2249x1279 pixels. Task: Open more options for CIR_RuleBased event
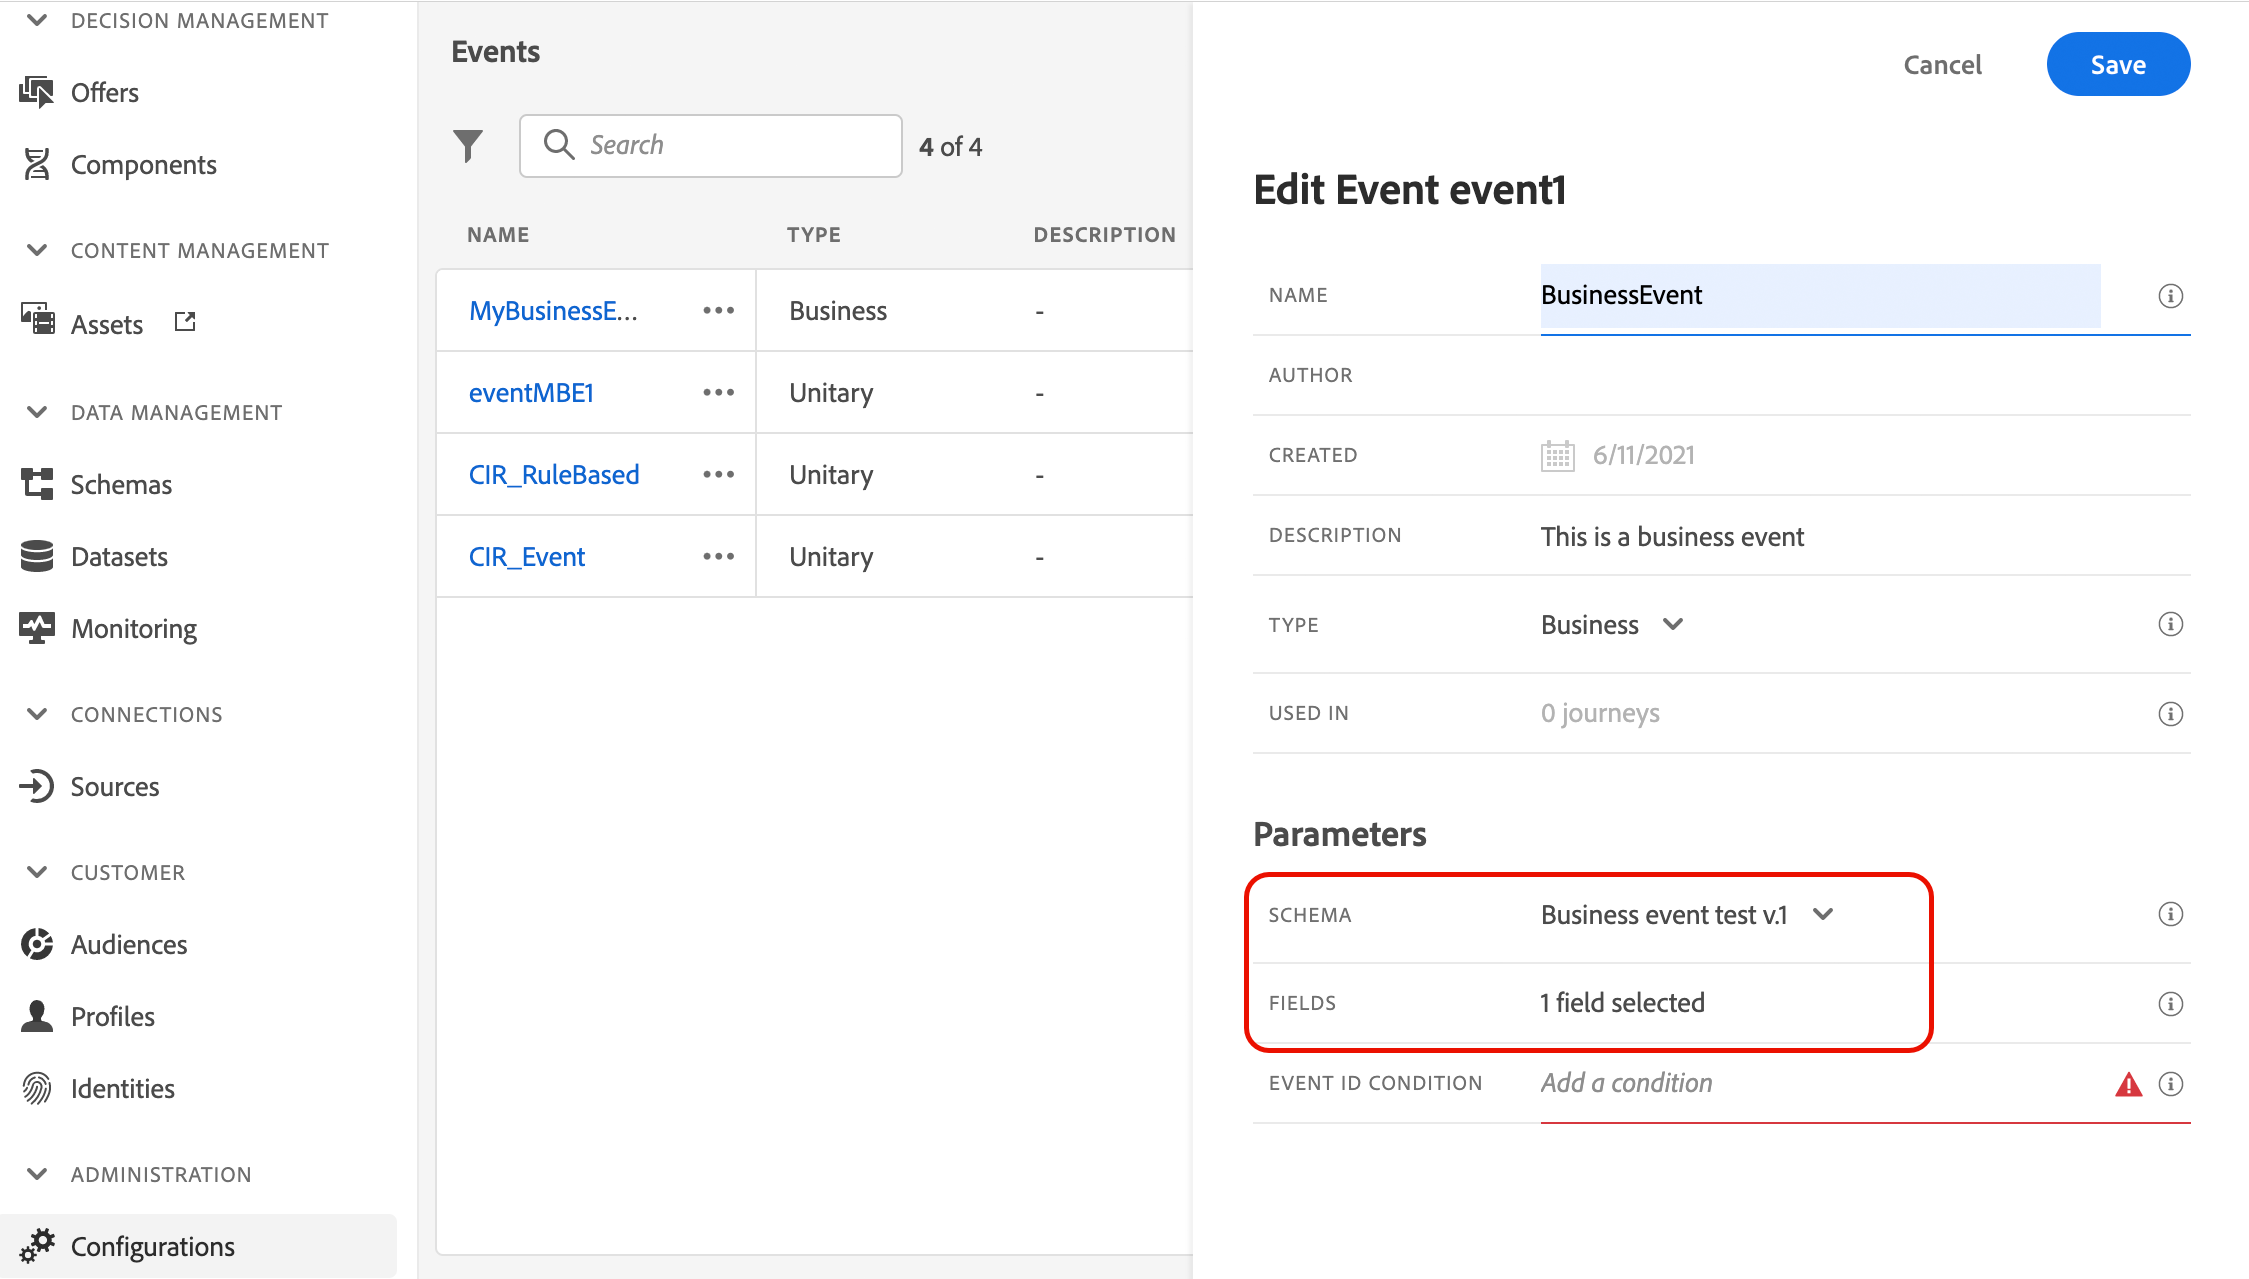click(x=718, y=474)
